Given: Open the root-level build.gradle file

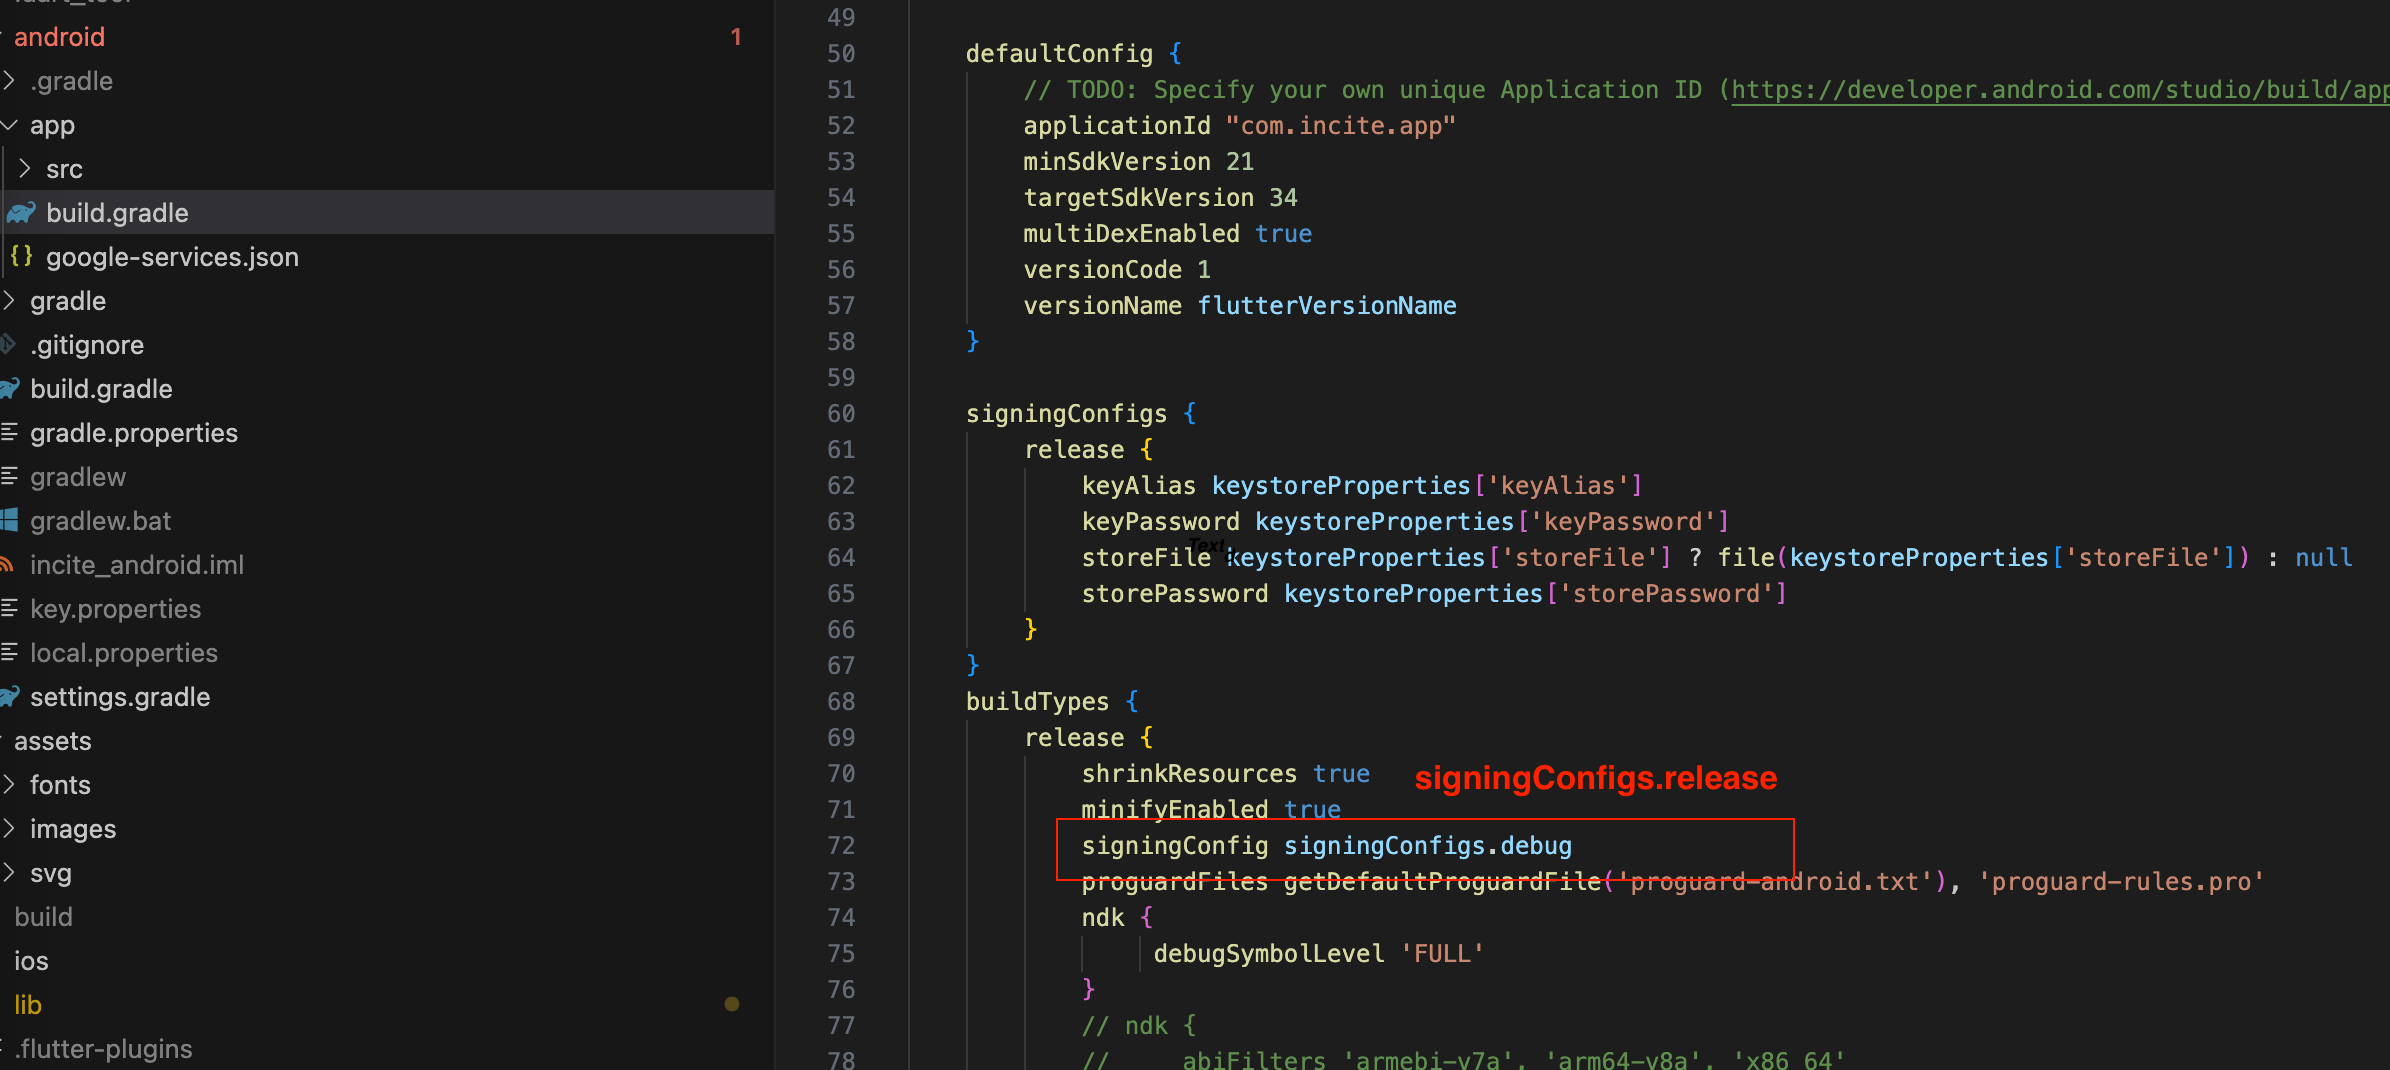Looking at the screenshot, I should click(x=101, y=389).
